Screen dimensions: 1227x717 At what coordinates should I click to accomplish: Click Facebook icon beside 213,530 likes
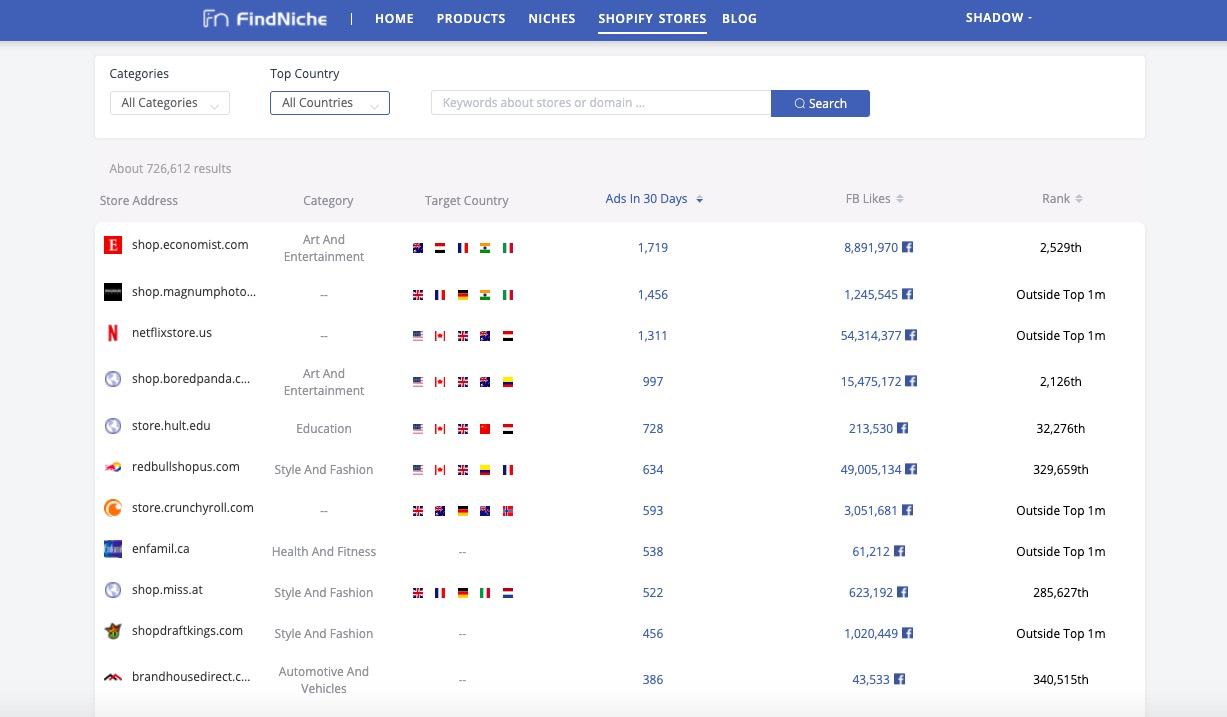[902, 428]
